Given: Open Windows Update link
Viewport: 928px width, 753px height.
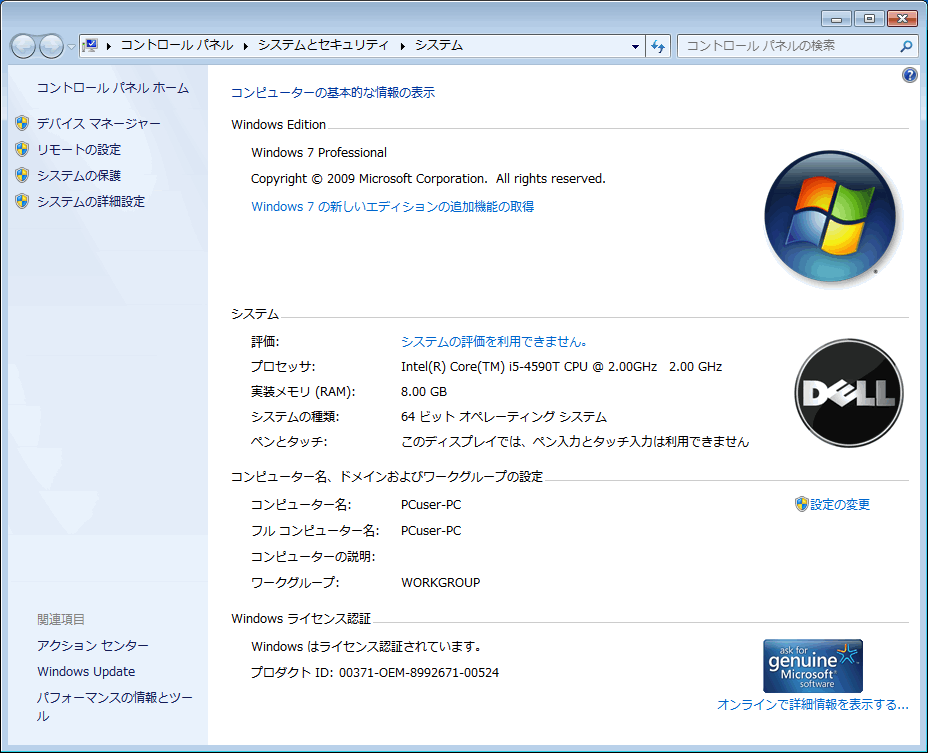Looking at the screenshot, I should point(86,672).
